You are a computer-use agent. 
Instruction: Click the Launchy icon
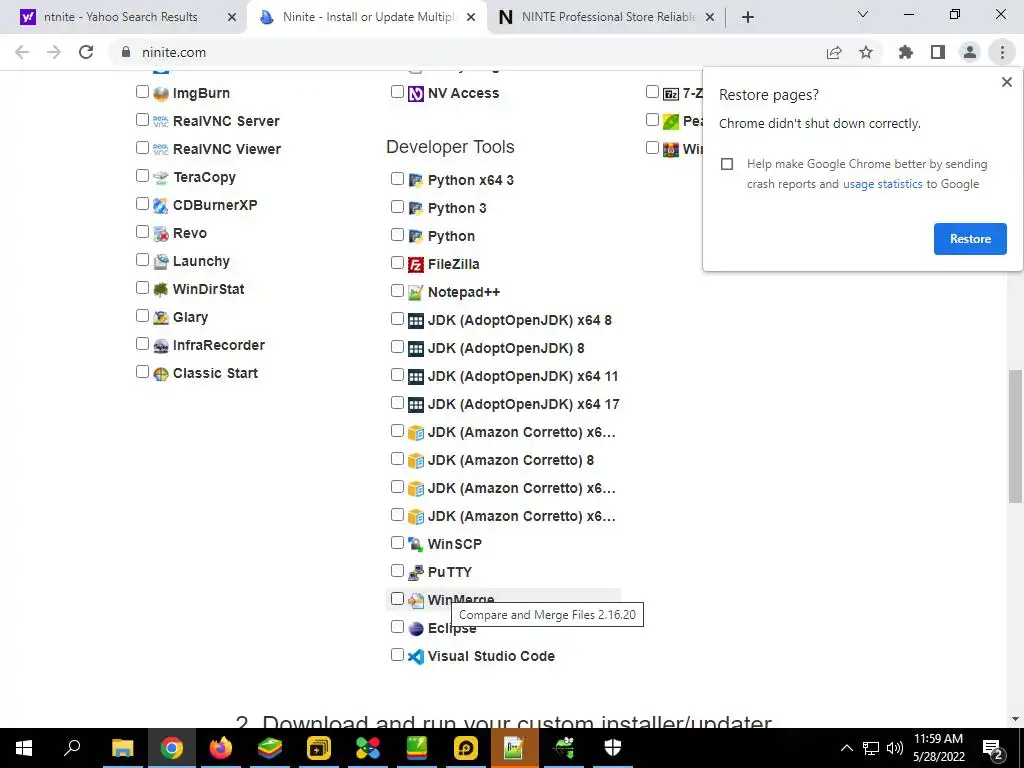click(161, 262)
